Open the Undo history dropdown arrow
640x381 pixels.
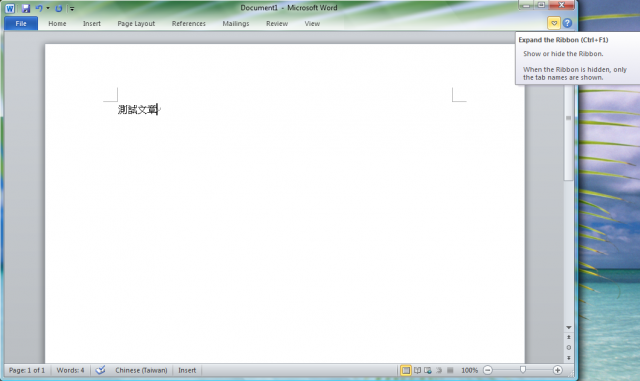(x=48, y=8)
